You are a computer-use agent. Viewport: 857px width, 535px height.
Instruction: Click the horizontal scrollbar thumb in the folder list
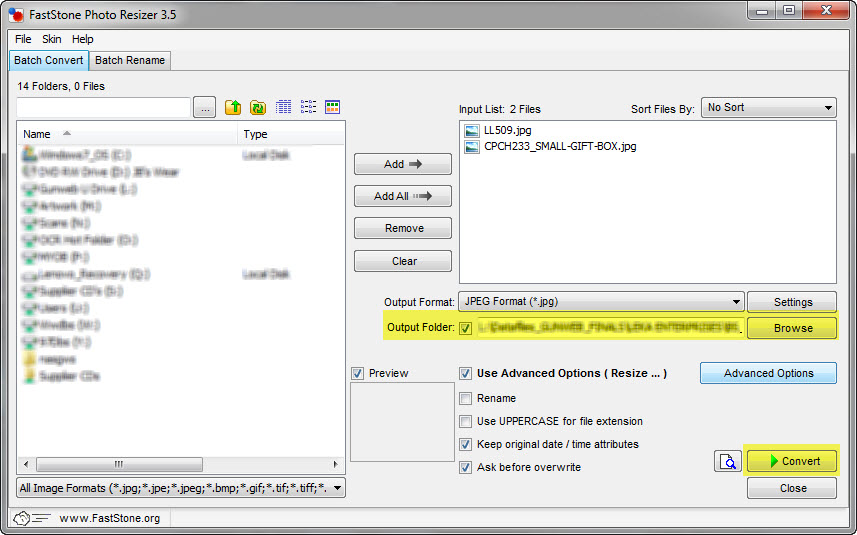point(119,465)
